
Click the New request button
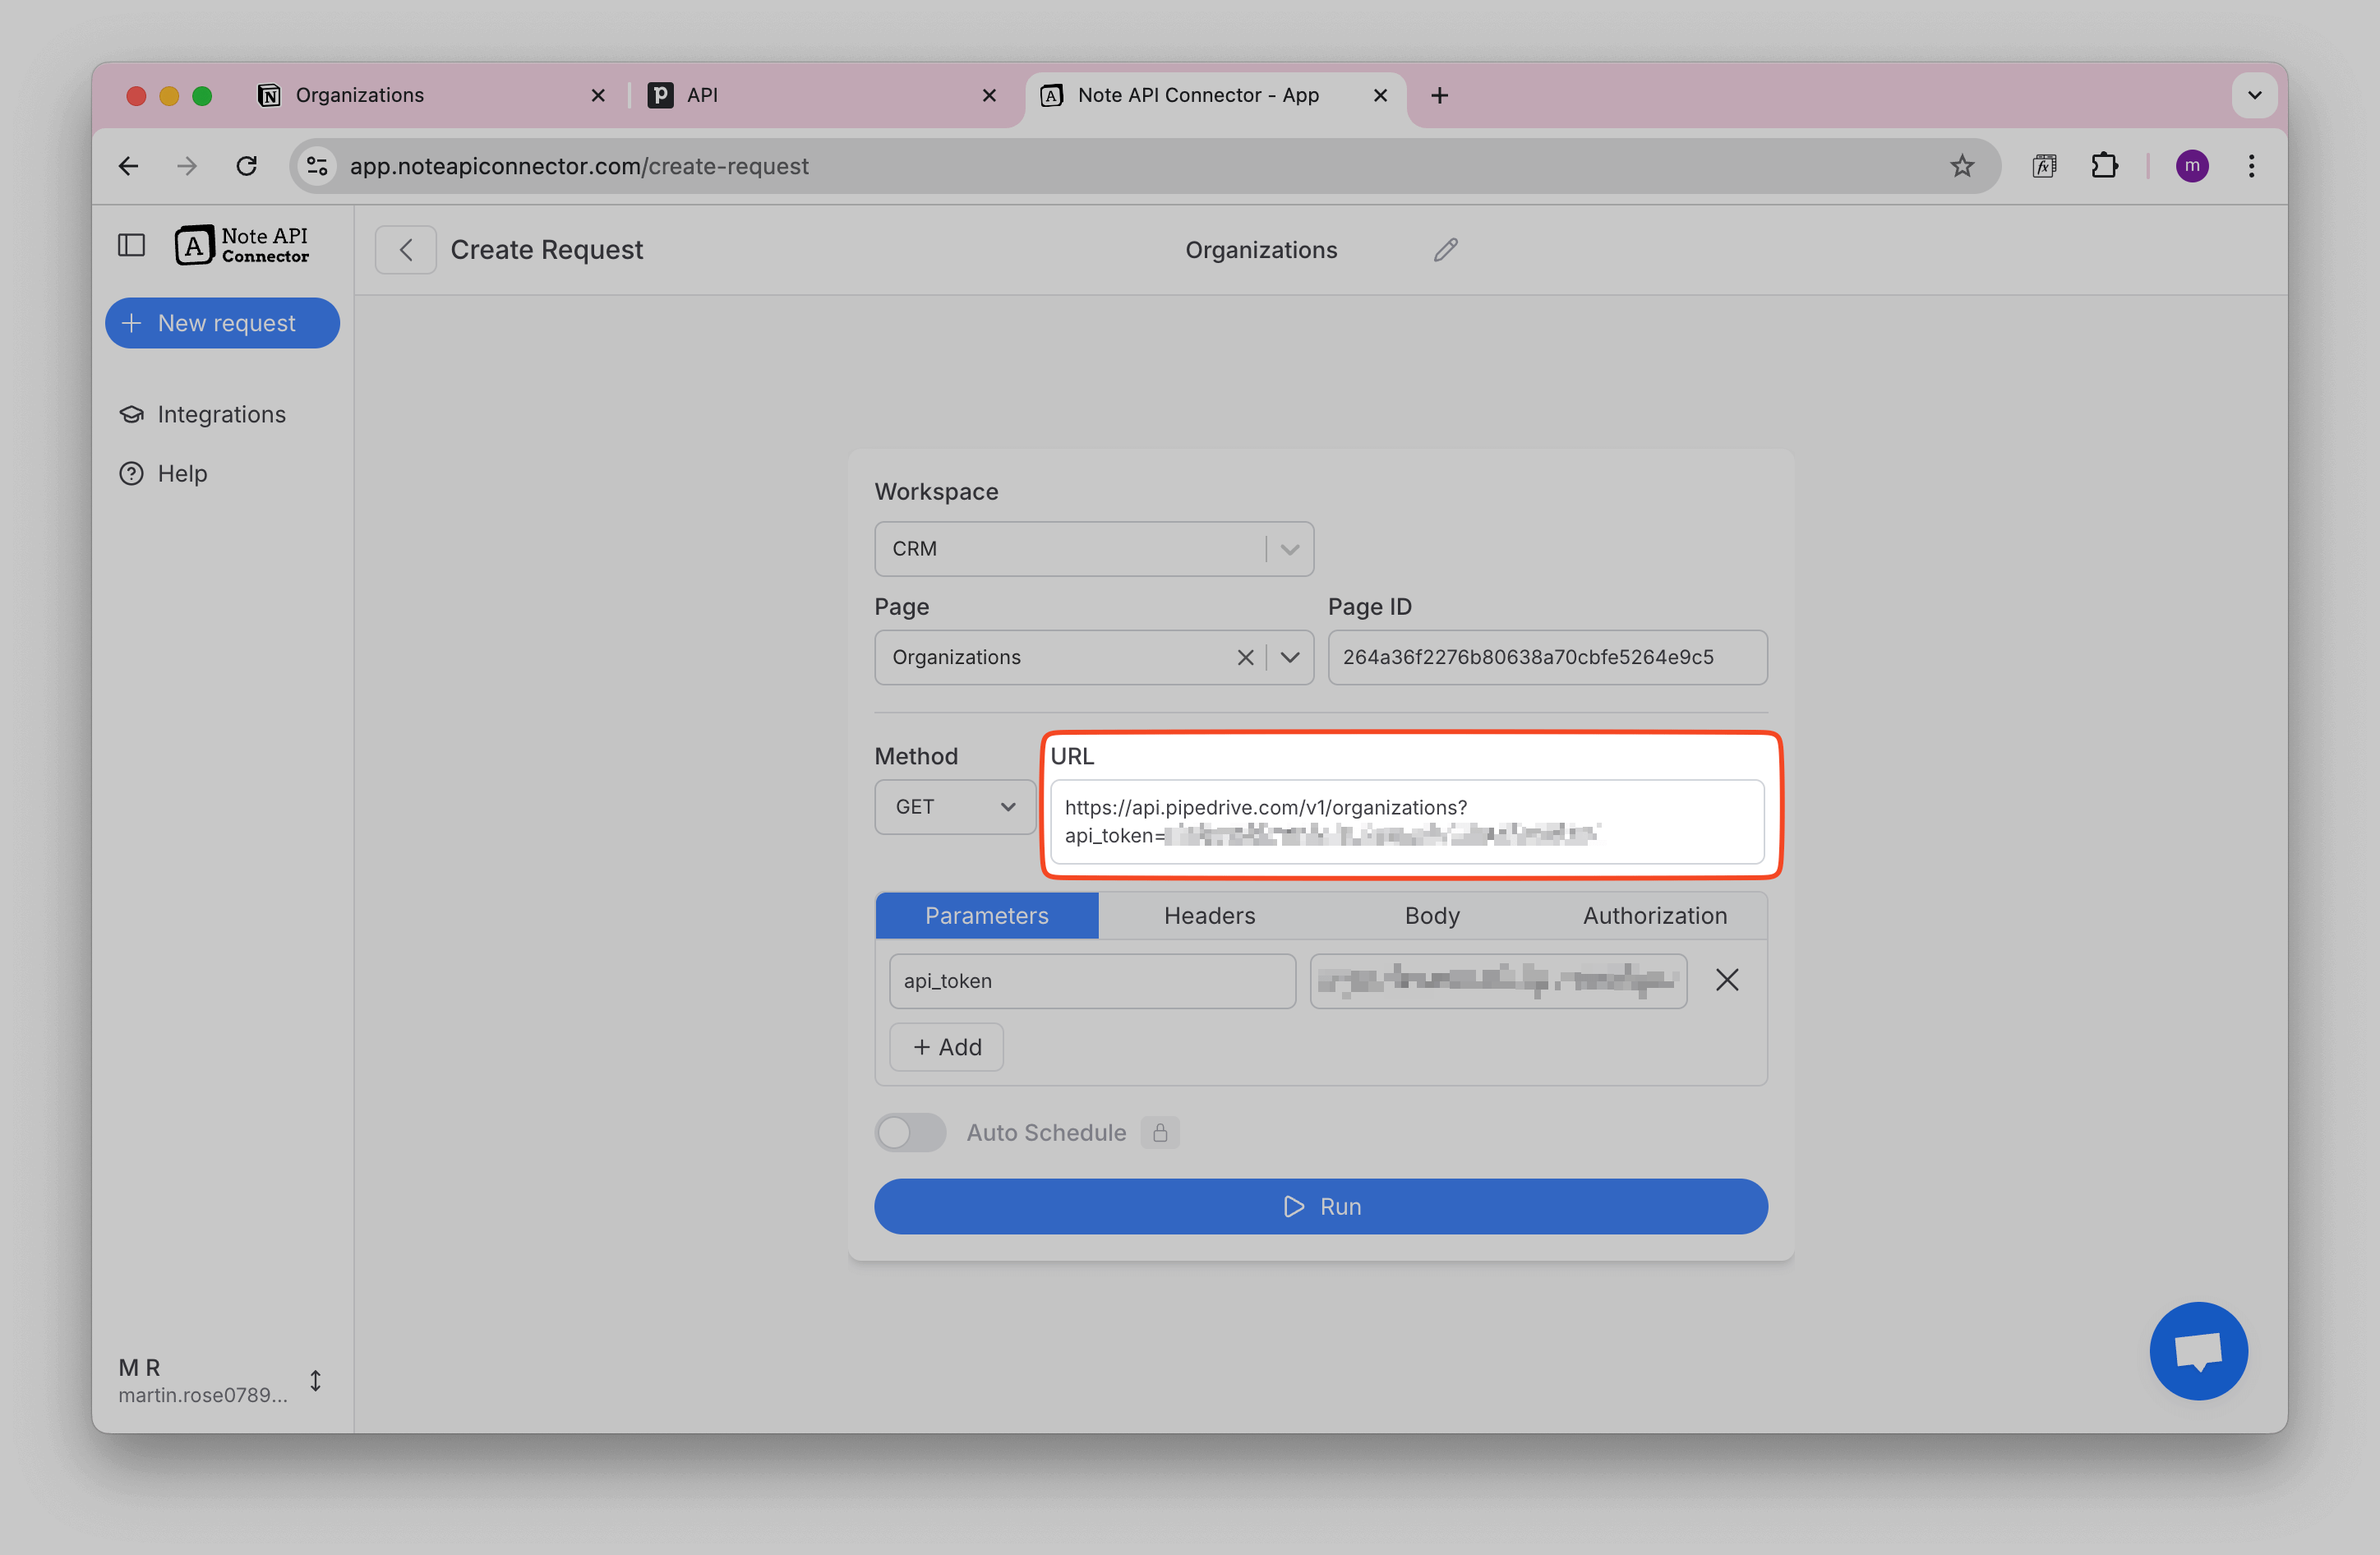tap(223, 323)
